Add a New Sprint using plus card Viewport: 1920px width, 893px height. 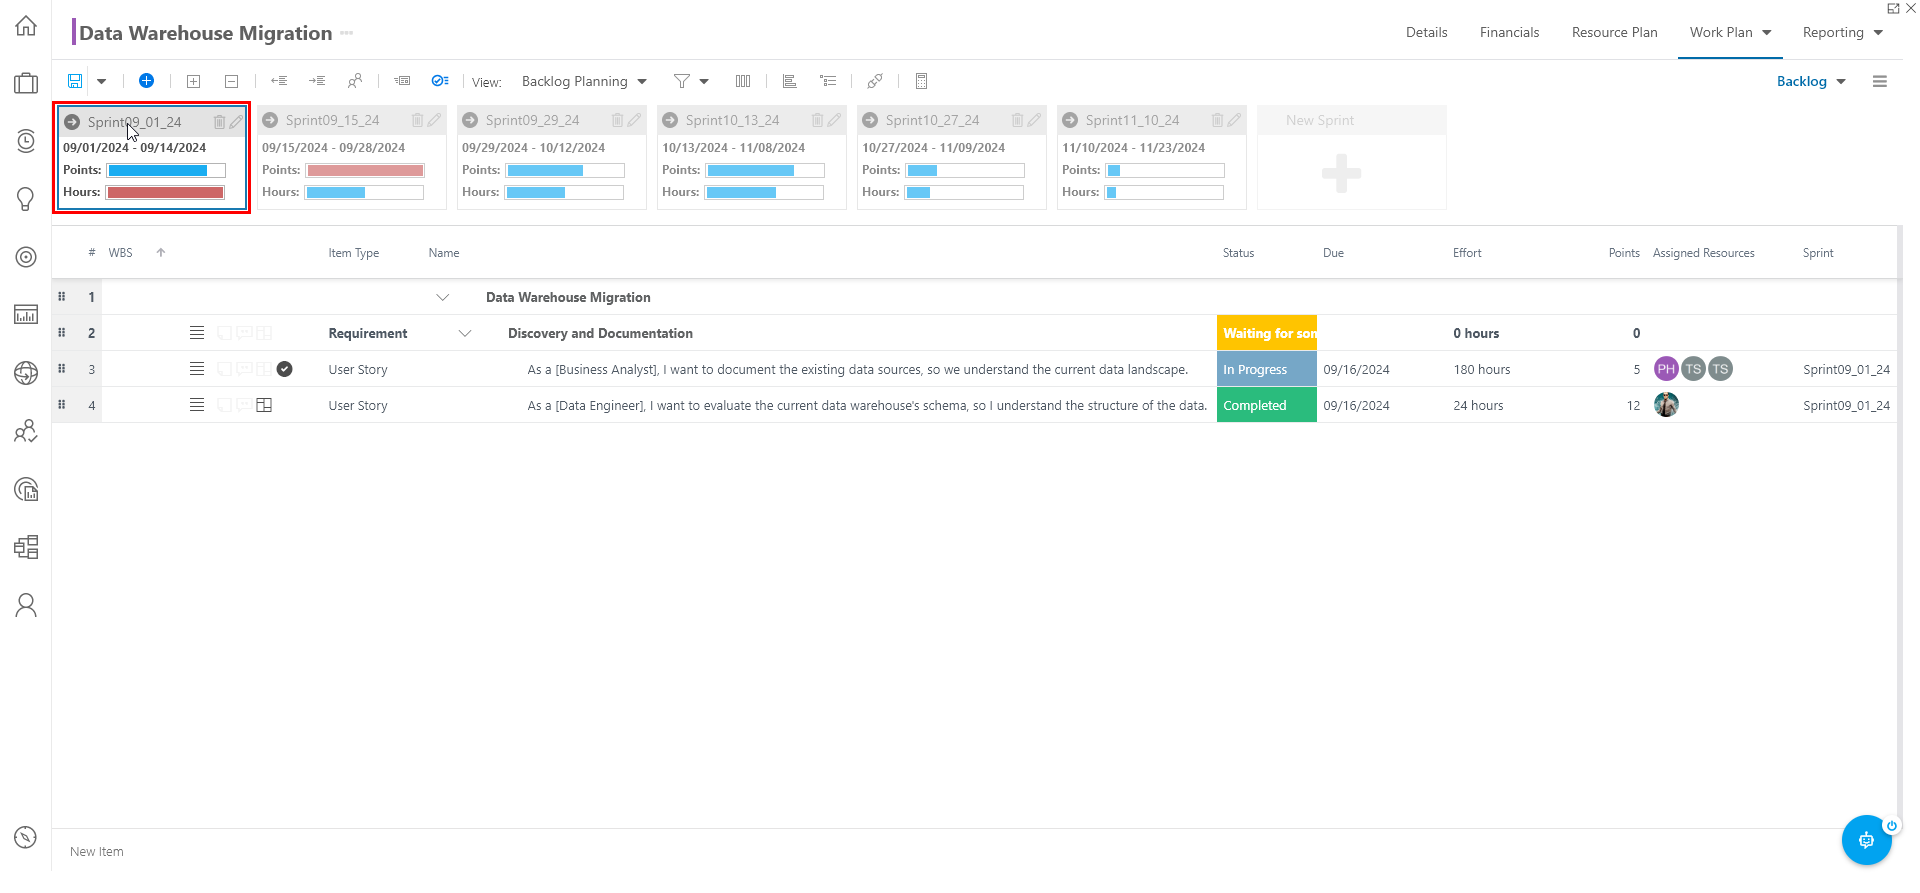pyautogui.click(x=1341, y=173)
